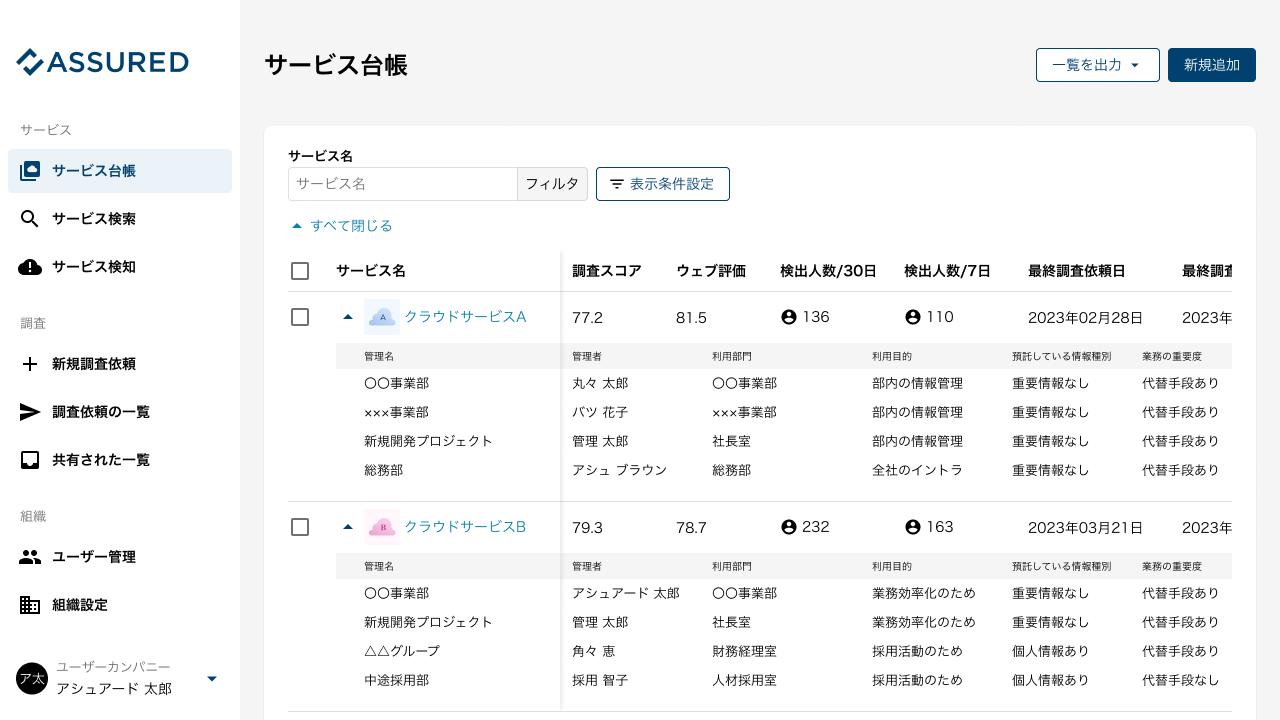
Task: Check the checkbox for クラウドサービスA
Action: pyautogui.click(x=300, y=317)
